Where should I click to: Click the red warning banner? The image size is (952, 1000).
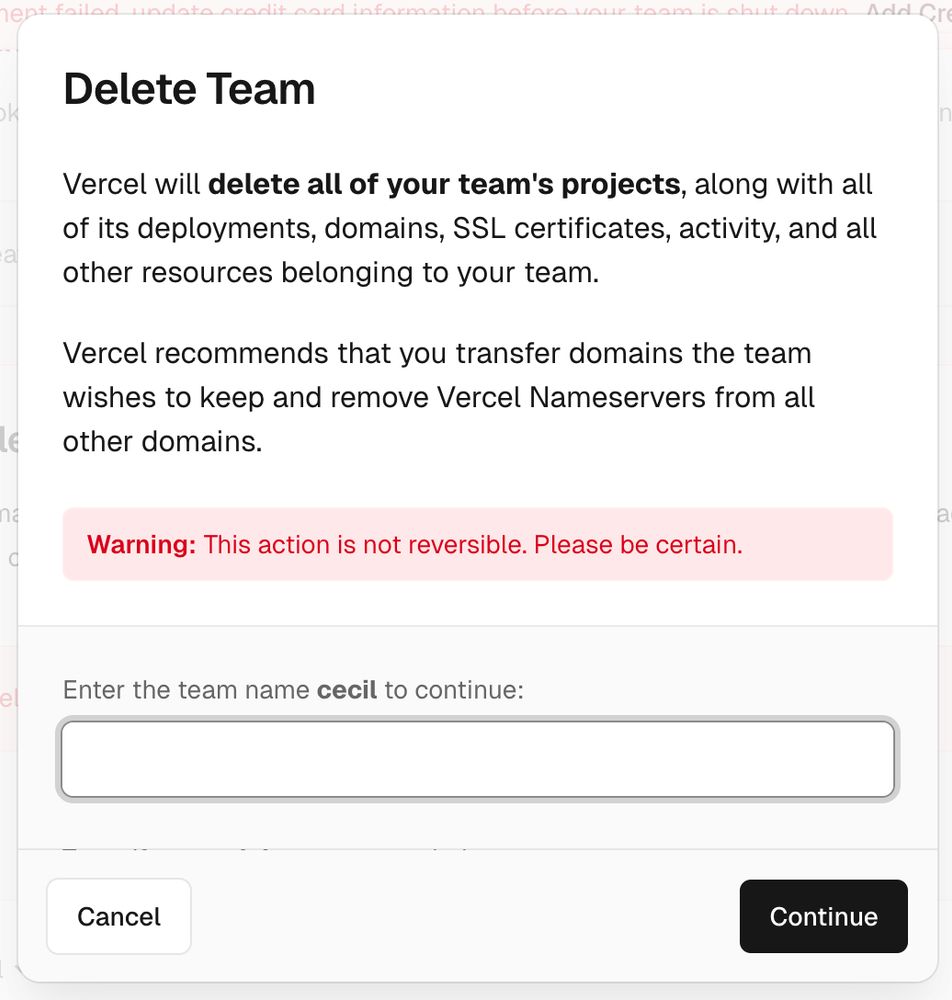(x=477, y=544)
